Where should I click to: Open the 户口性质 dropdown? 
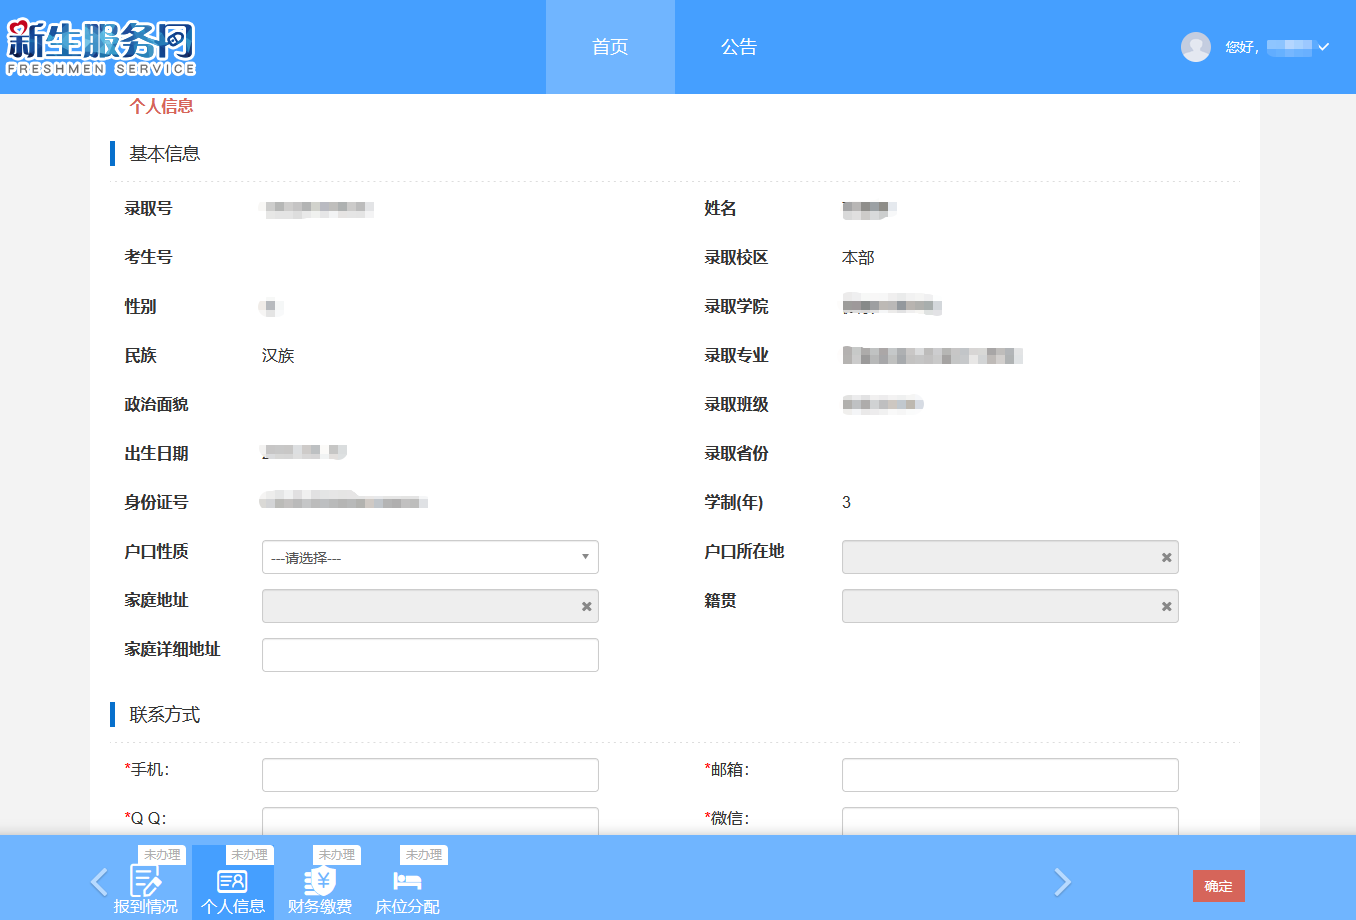pyautogui.click(x=430, y=557)
